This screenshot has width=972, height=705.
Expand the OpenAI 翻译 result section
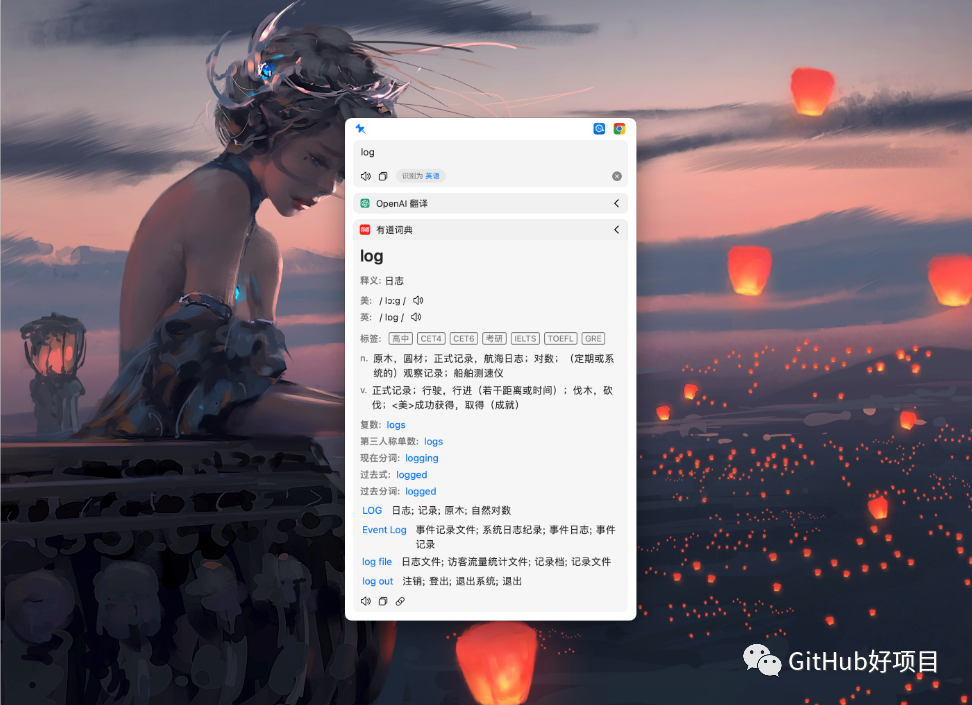coord(616,203)
